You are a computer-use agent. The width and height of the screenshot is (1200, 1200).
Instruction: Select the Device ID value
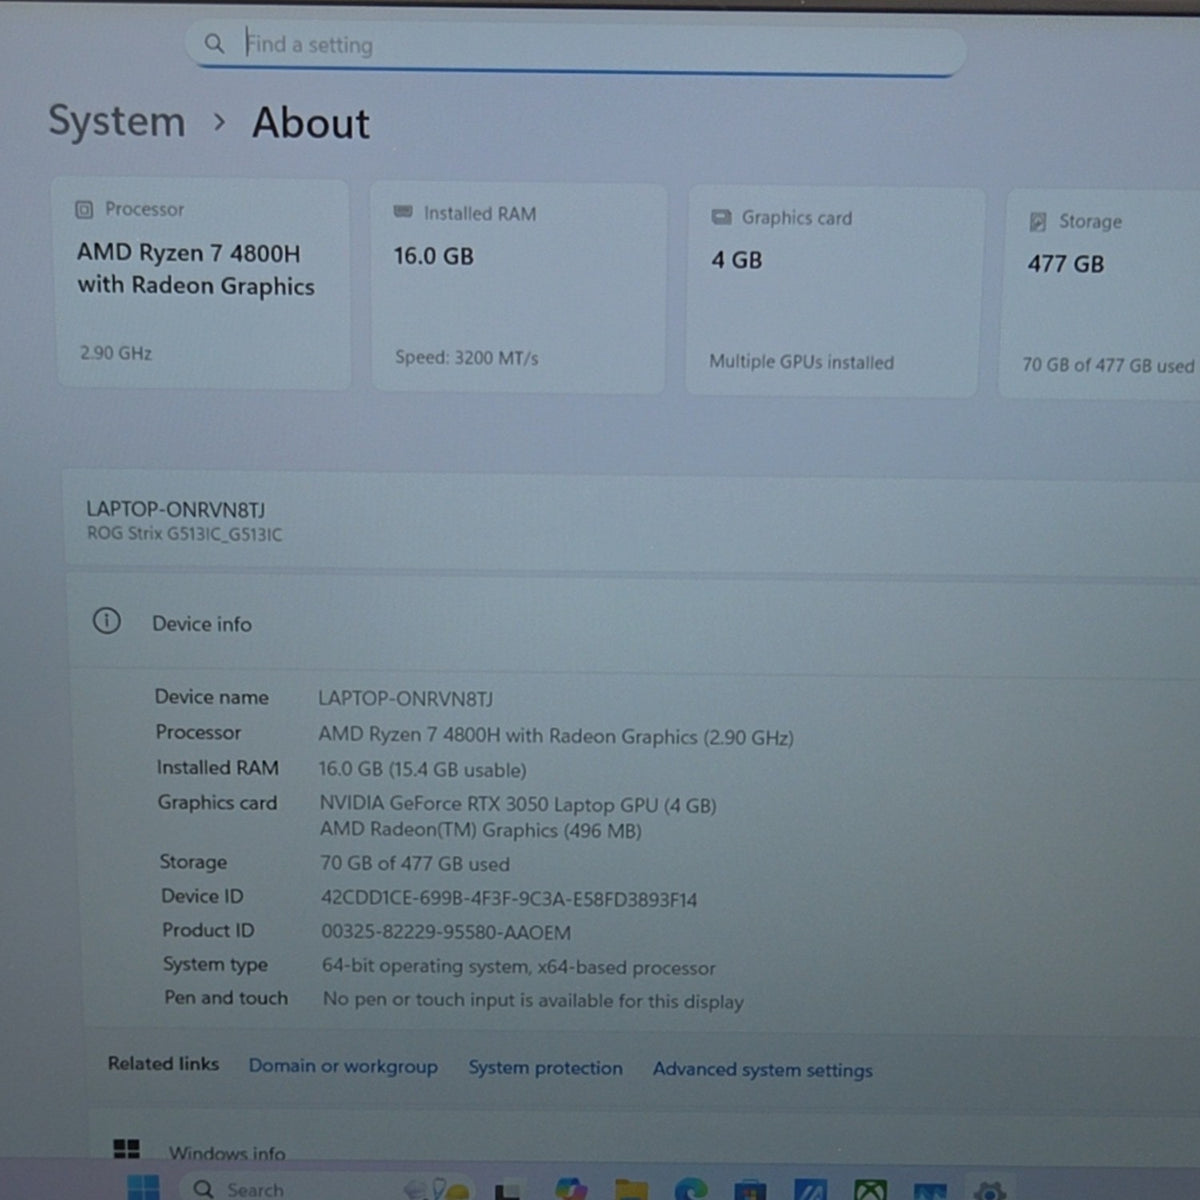(509, 899)
